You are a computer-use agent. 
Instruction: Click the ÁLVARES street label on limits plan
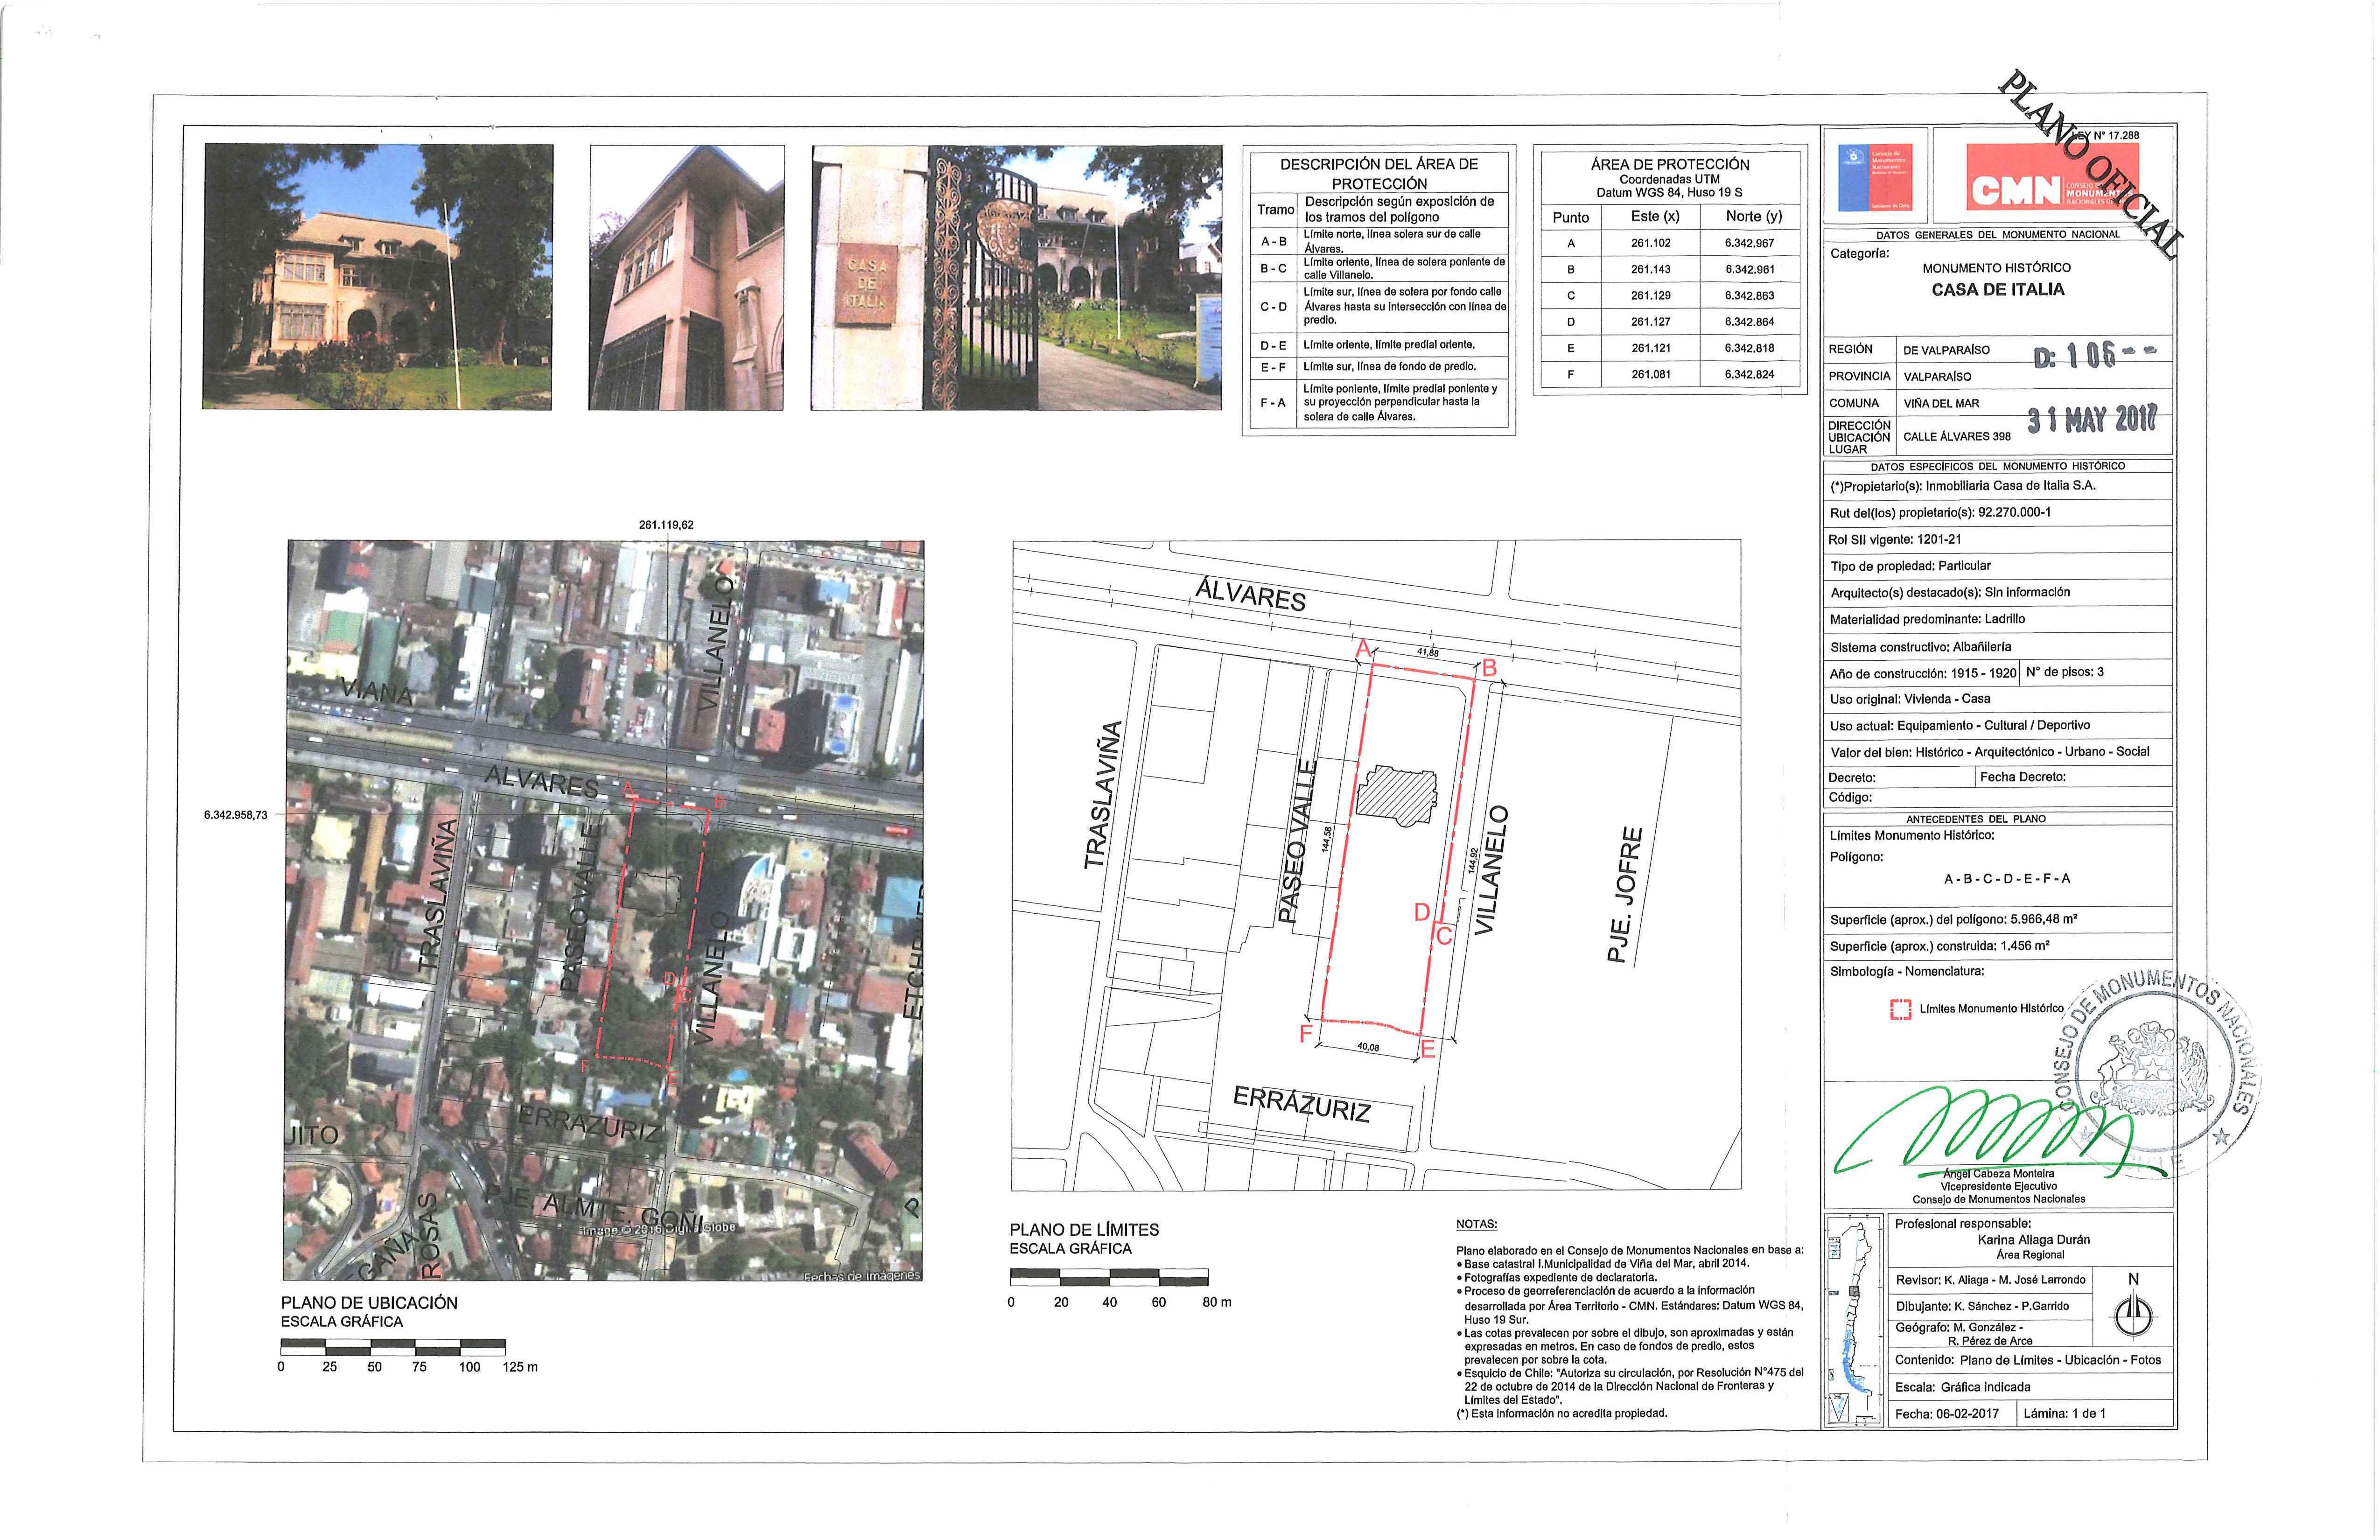tap(1250, 596)
